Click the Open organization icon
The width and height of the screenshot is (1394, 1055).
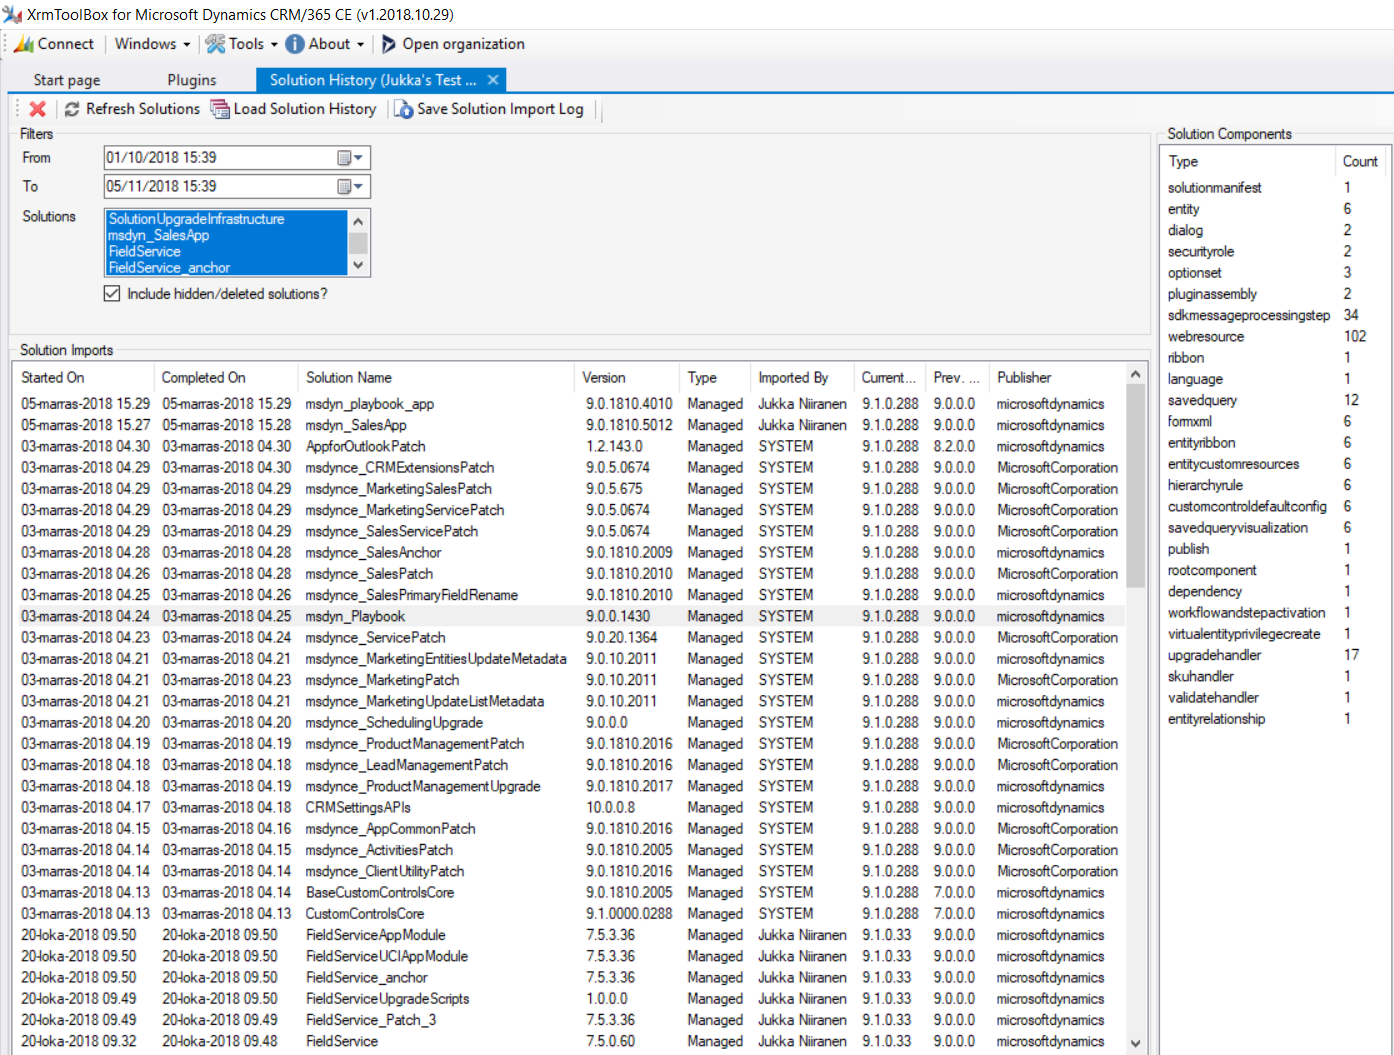pos(389,44)
